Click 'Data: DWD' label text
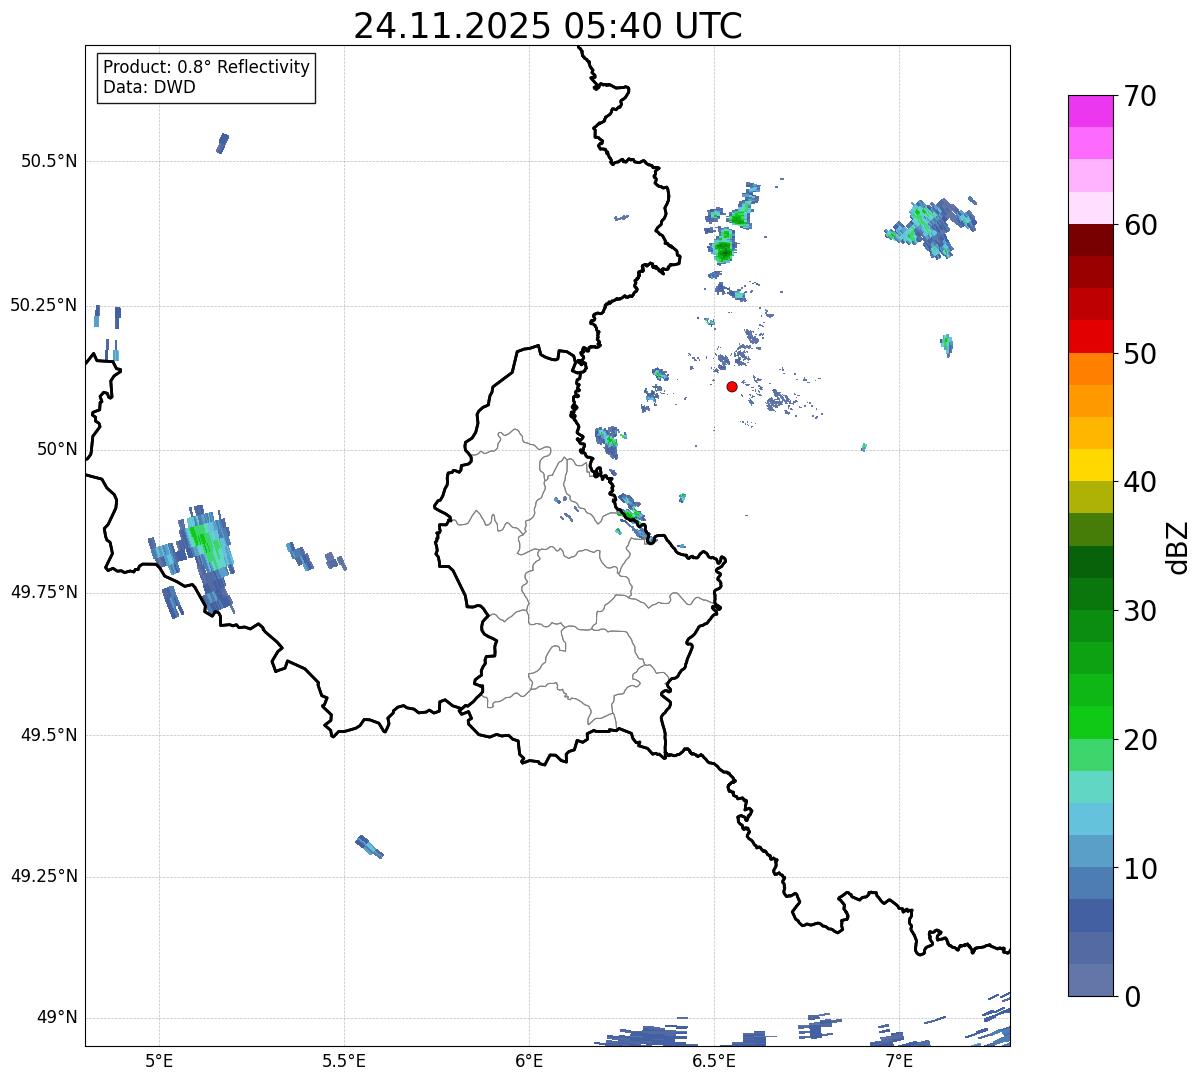This screenshot has width=1202, height=1081. point(150,87)
